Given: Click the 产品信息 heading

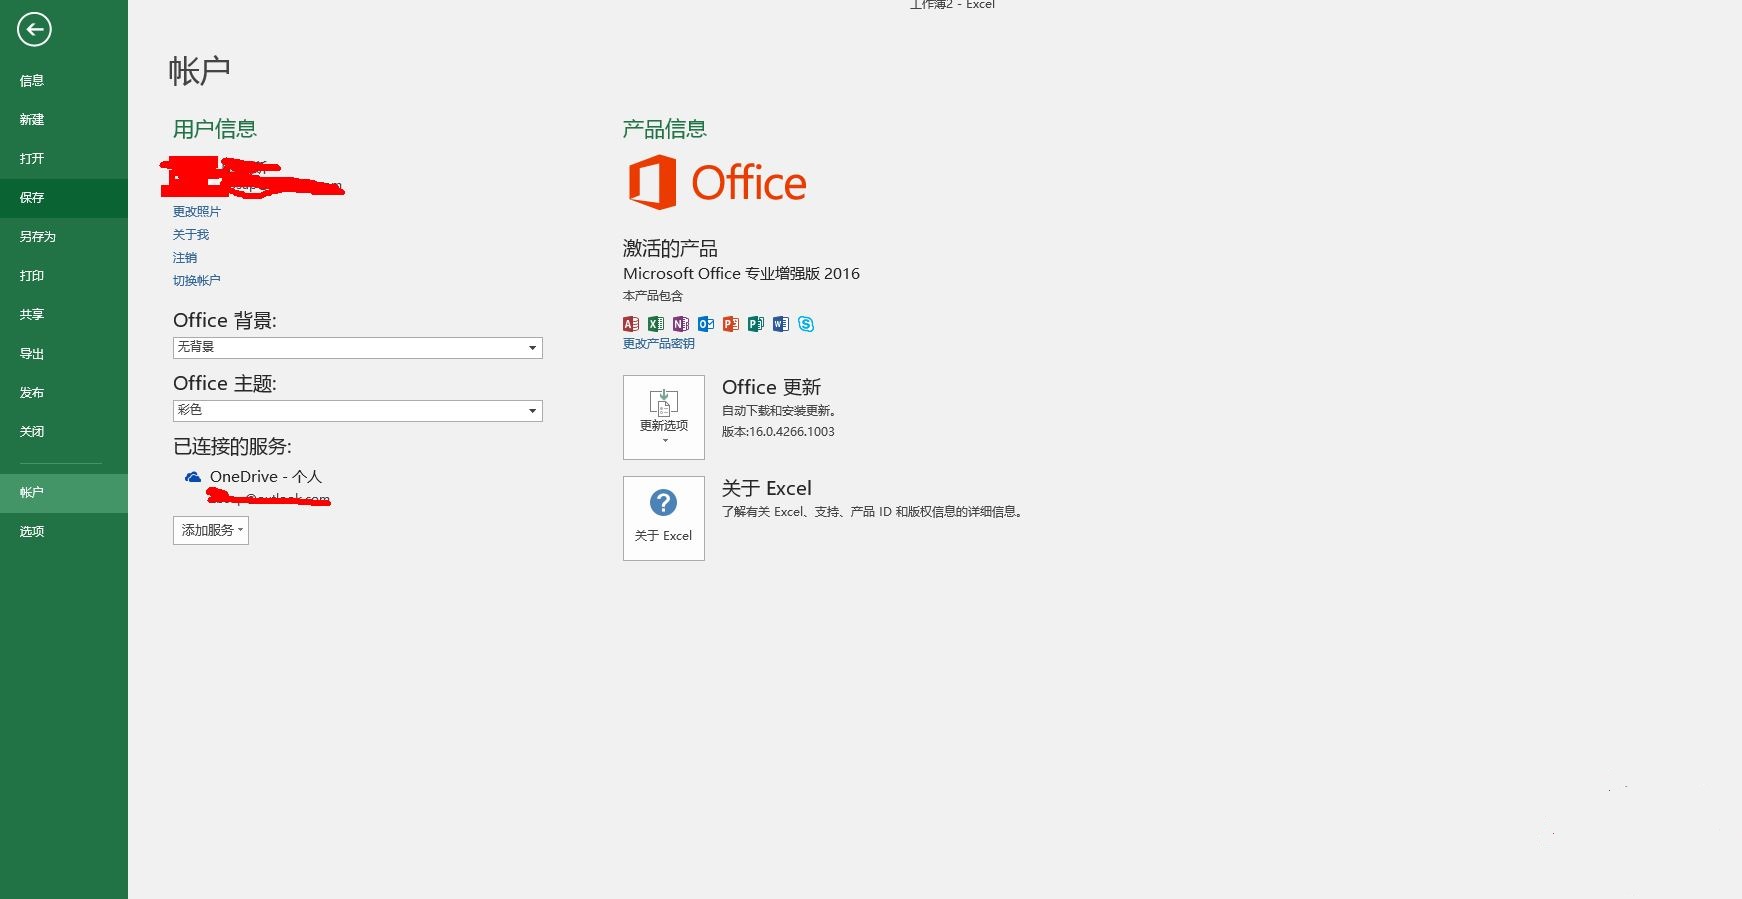Looking at the screenshot, I should pyautogui.click(x=664, y=129).
